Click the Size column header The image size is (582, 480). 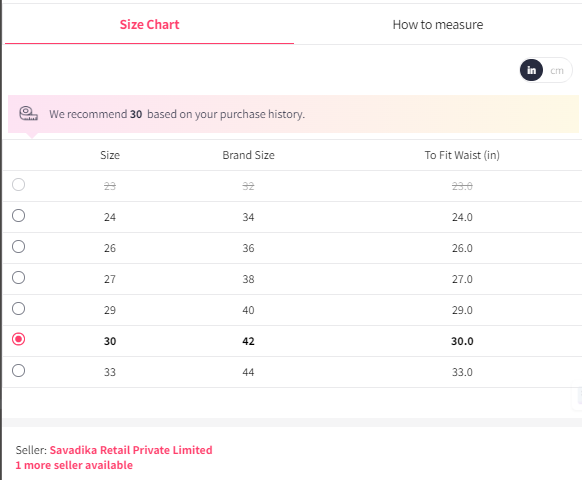[x=110, y=155]
